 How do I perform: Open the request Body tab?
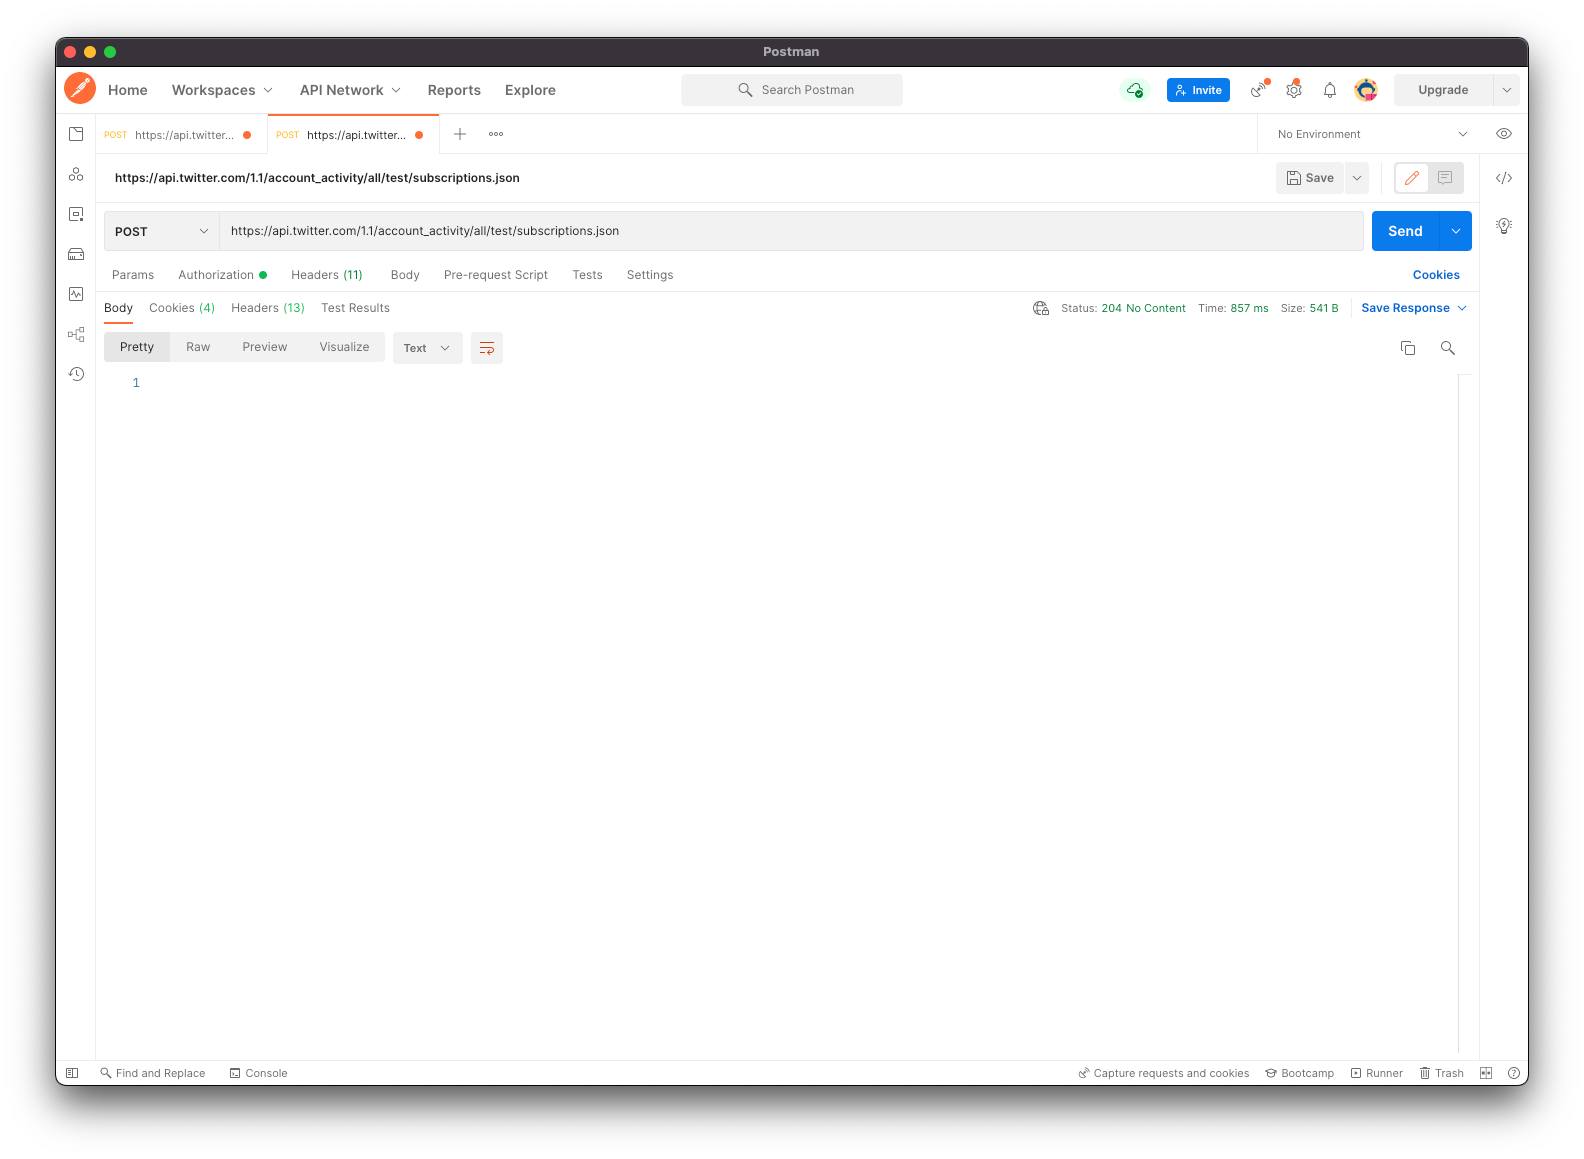coord(405,275)
